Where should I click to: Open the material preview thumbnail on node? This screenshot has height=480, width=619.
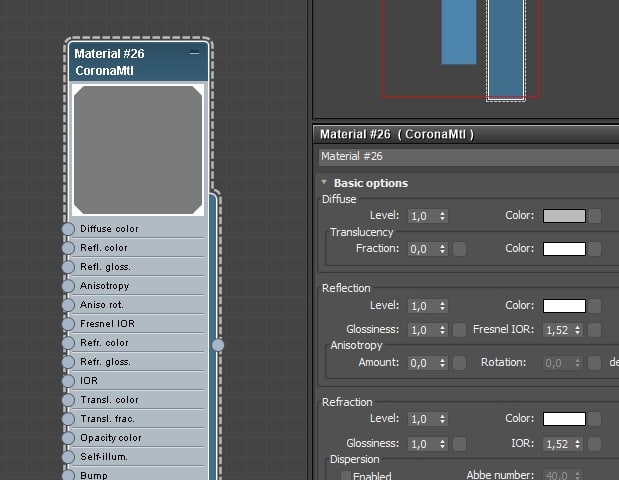(x=138, y=150)
